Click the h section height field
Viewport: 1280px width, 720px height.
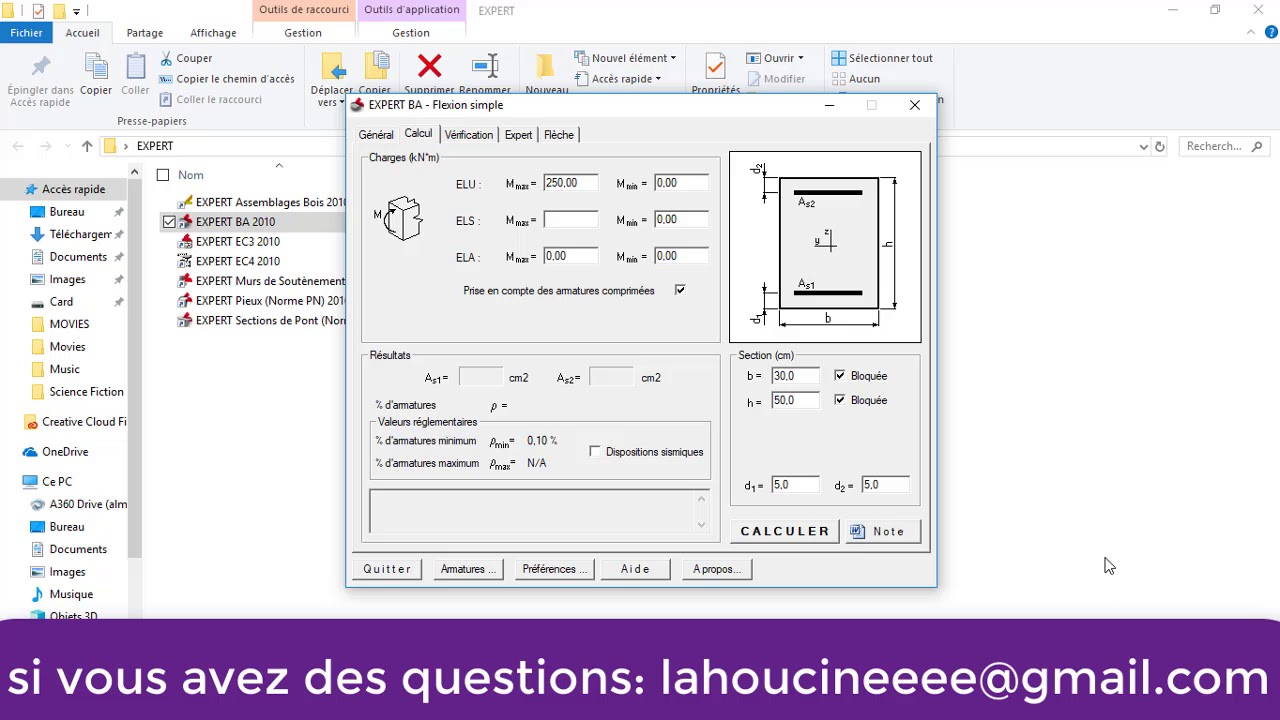point(795,400)
